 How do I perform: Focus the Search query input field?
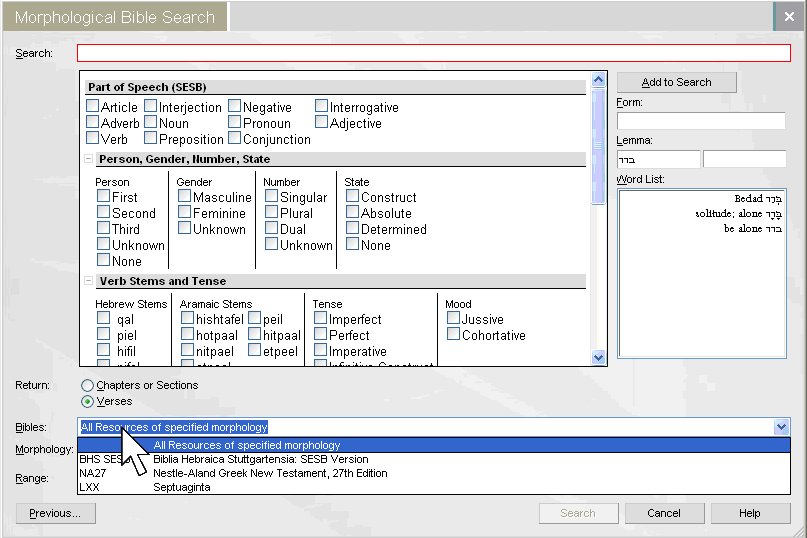pyautogui.click(x=434, y=53)
